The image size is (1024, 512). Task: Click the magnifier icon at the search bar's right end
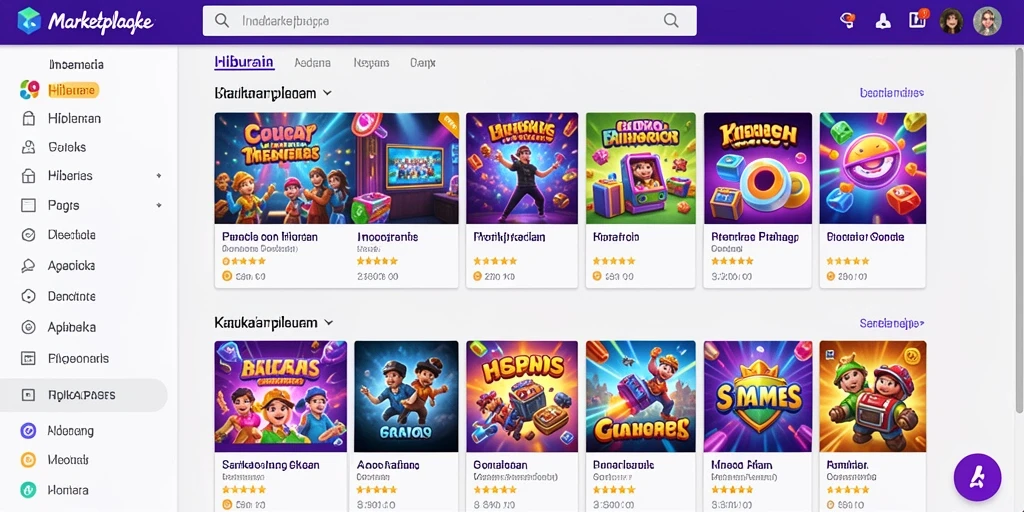point(671,21)
